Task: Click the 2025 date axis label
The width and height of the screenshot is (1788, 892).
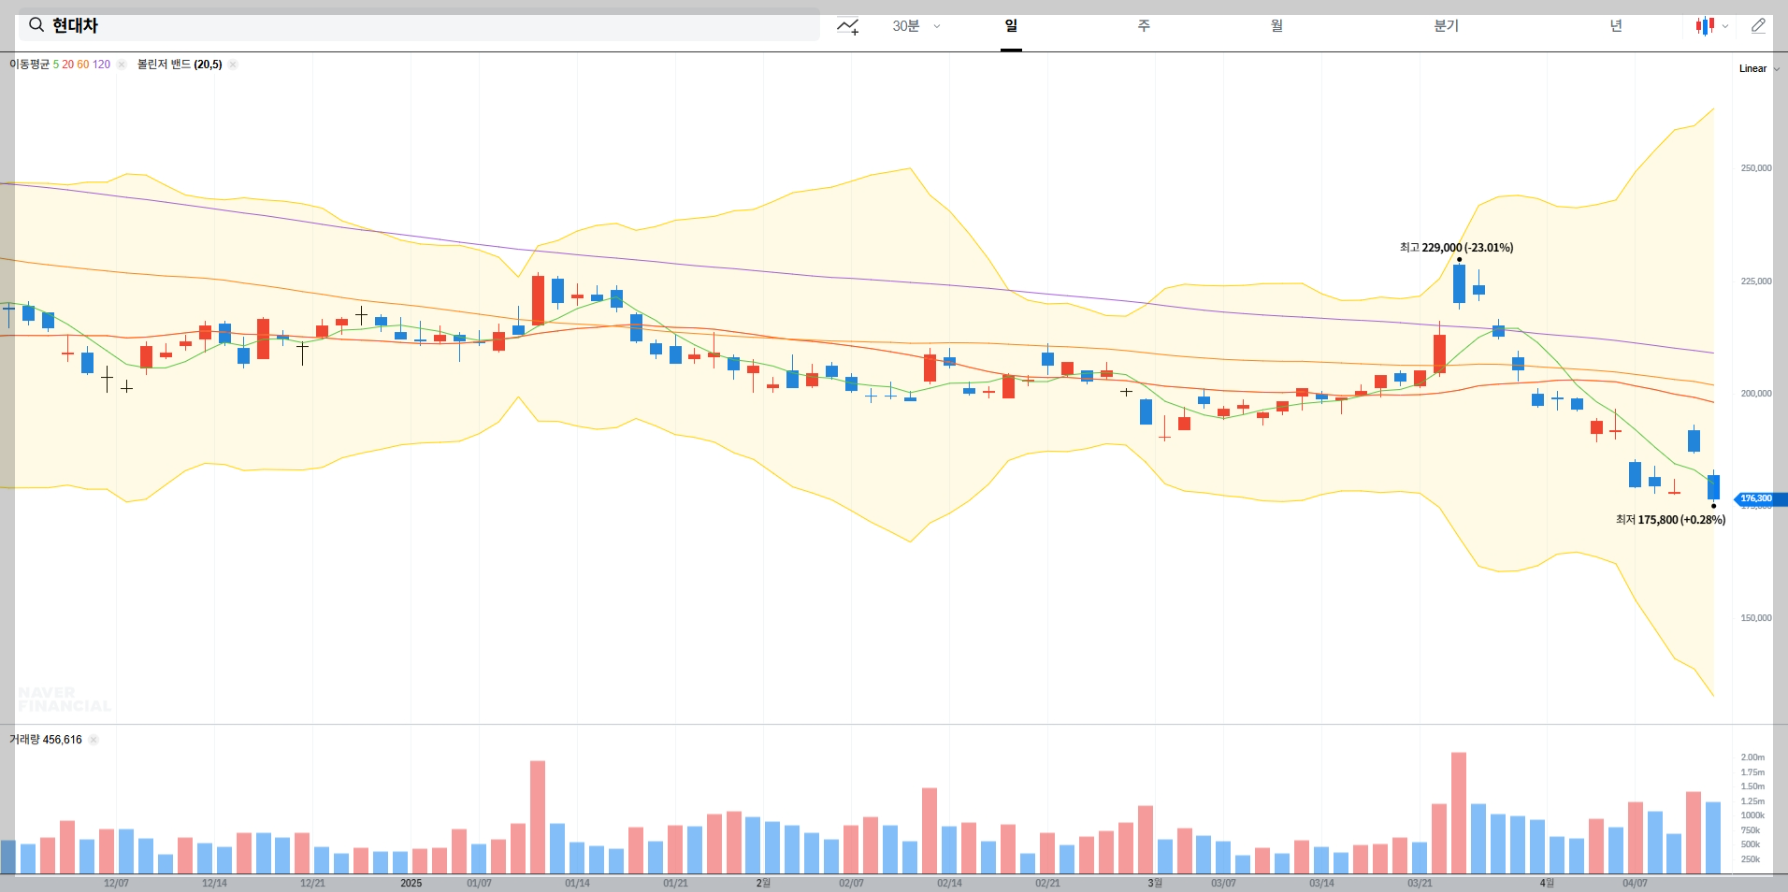Action: pyautogui.click(x=411, y=883)
